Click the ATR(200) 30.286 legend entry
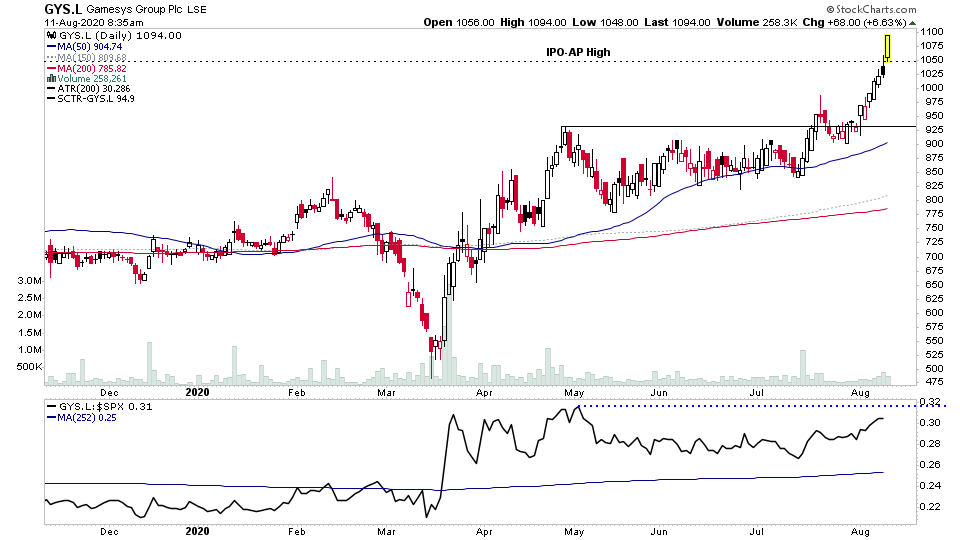 coord(89,89)
